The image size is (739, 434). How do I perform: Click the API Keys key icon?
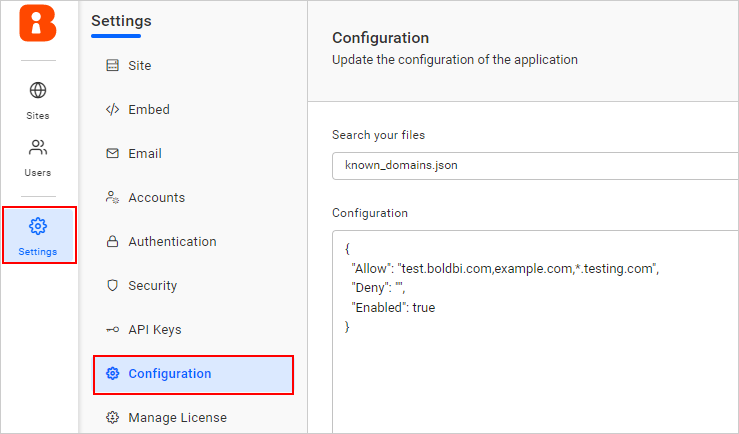pos(112,330)
